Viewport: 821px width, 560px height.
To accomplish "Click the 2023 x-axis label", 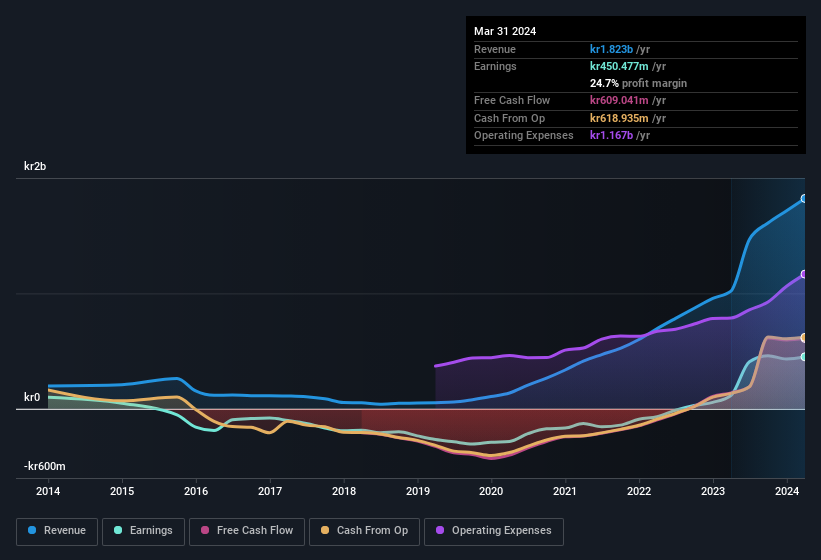I will (713, 491).
